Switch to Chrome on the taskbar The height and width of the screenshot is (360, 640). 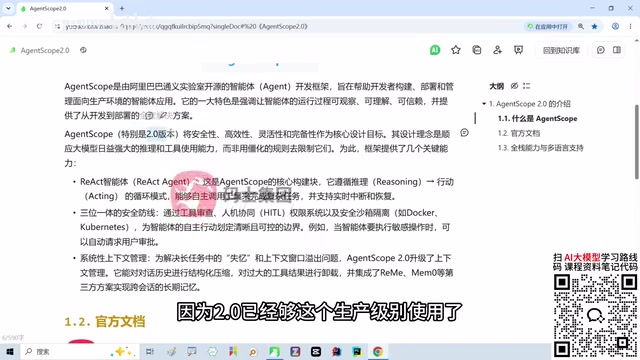click(378, 351)
